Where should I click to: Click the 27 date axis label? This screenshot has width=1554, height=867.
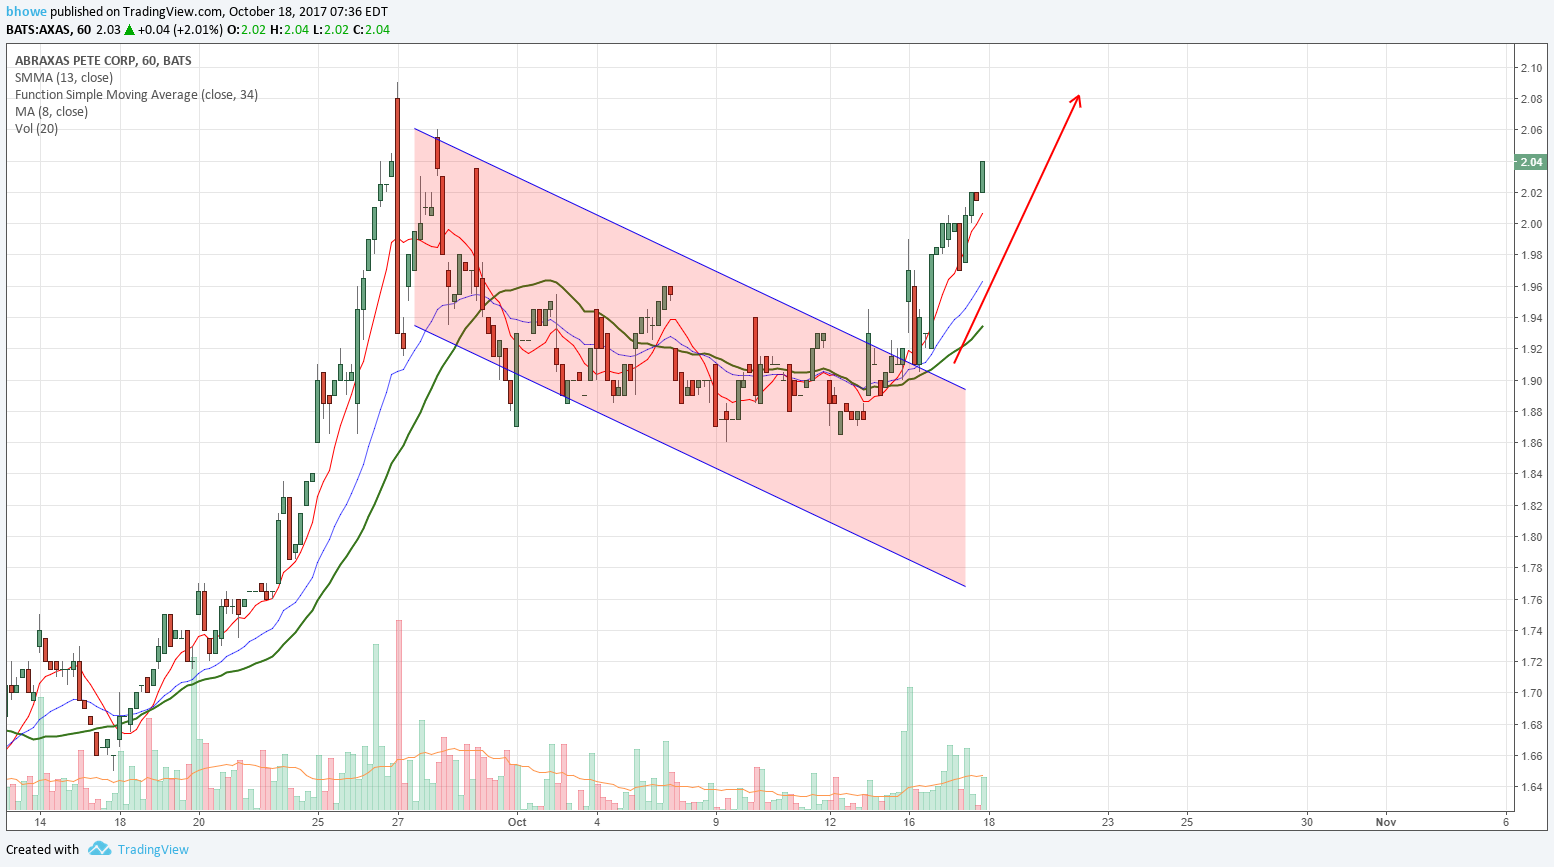point(397,822)
